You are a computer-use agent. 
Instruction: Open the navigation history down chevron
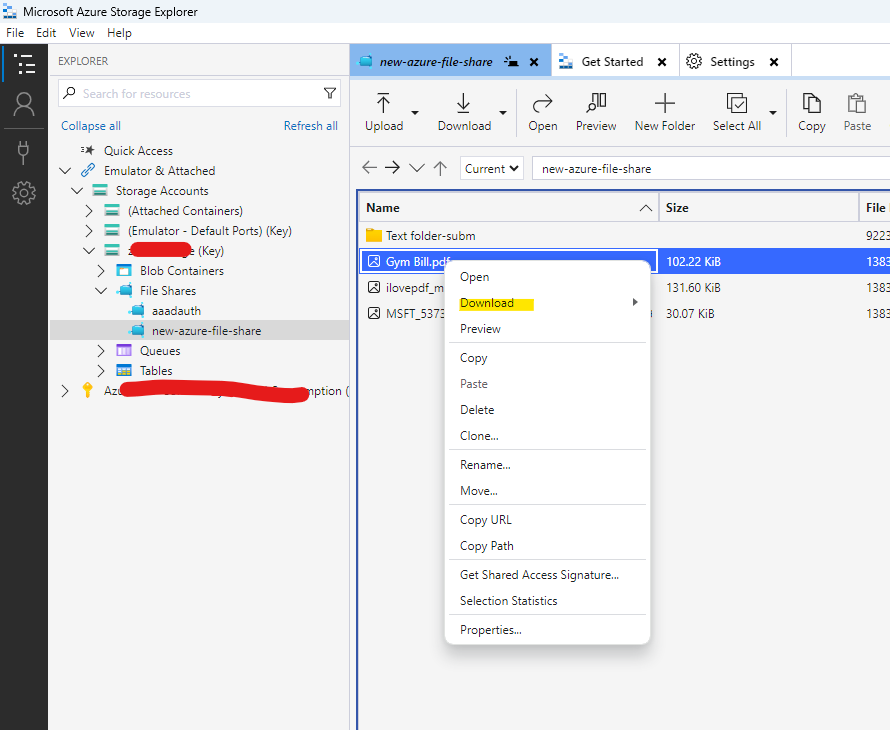click(x=417, y=168)
